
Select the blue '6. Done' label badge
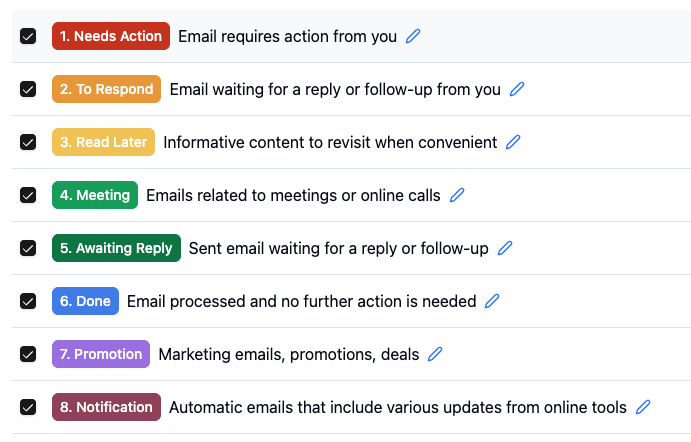[85, 301]
